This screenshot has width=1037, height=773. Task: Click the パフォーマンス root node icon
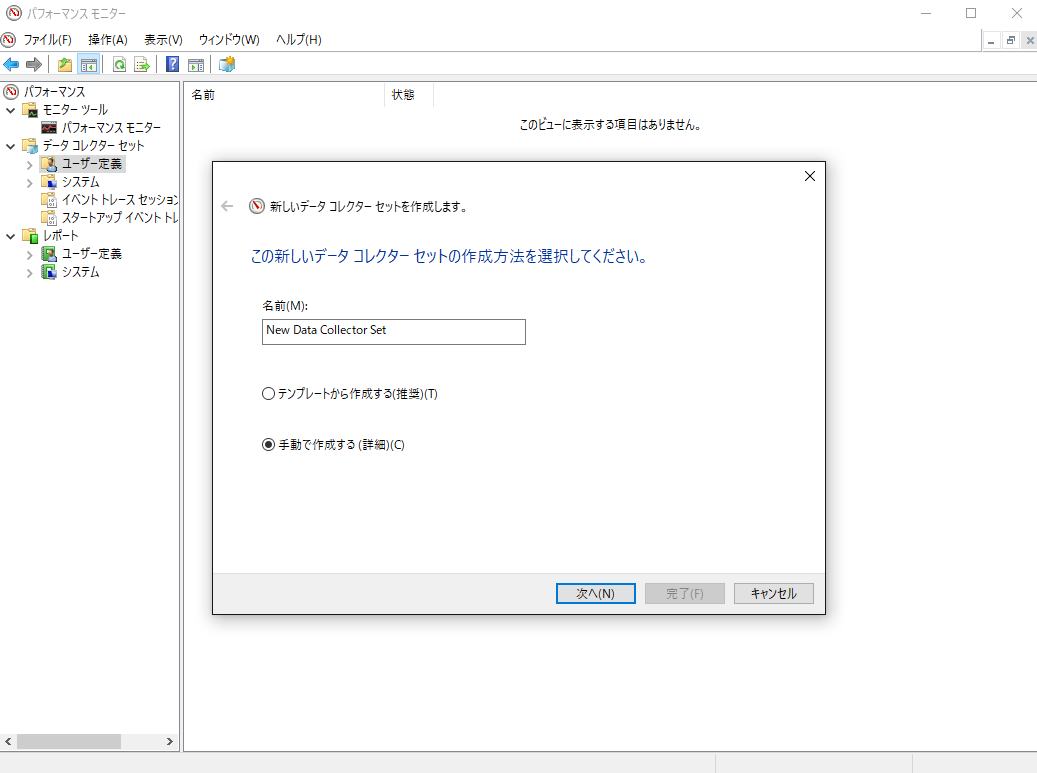click(x=11, y=91)
